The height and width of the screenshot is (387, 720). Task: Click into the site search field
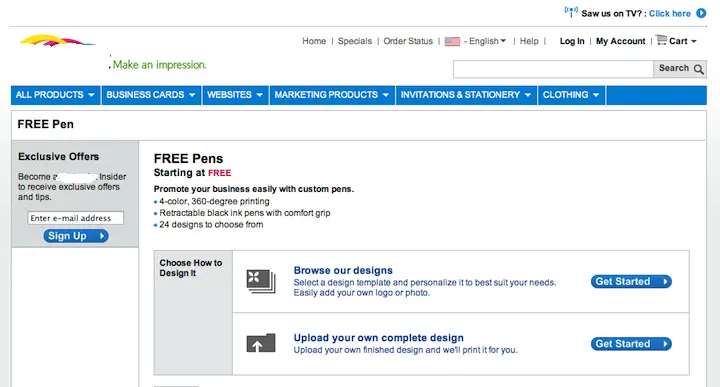(x=553, y=69)
